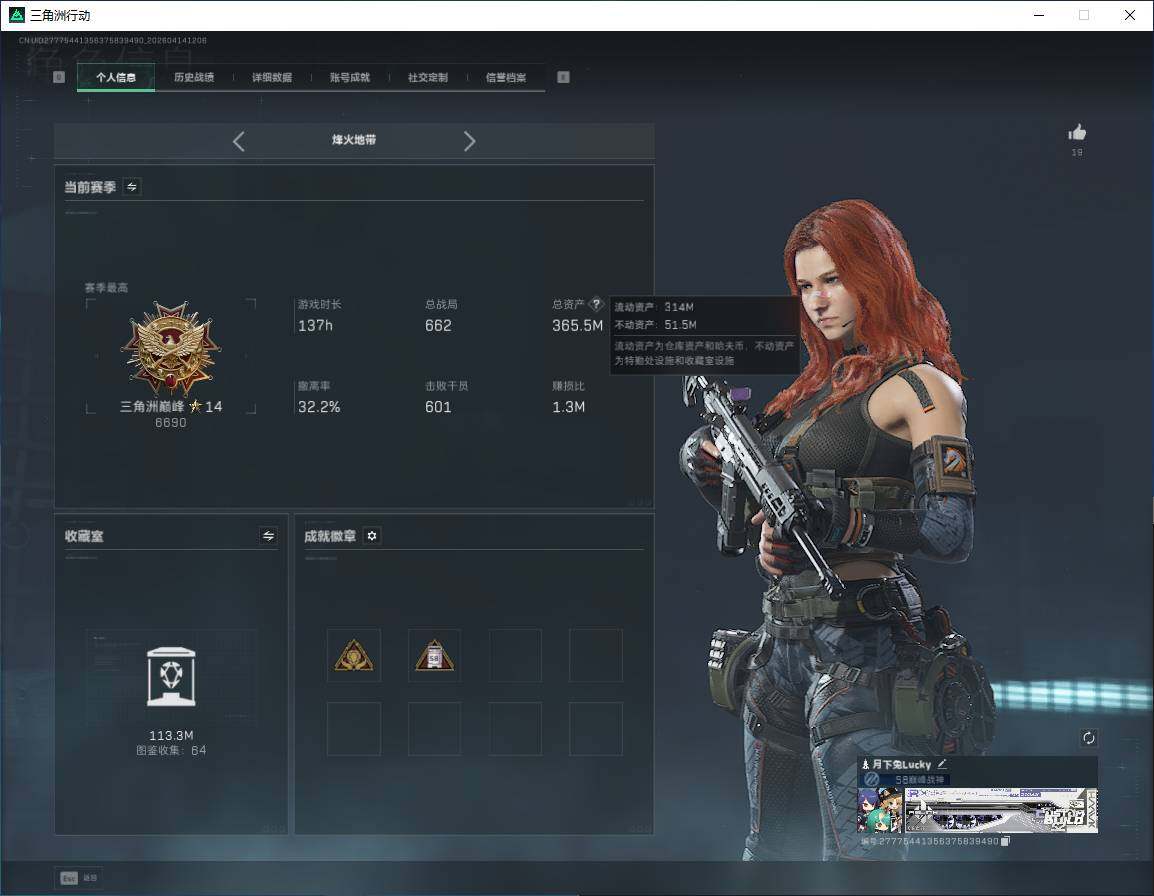Click the anime profile avatar thumbnail

880,811
